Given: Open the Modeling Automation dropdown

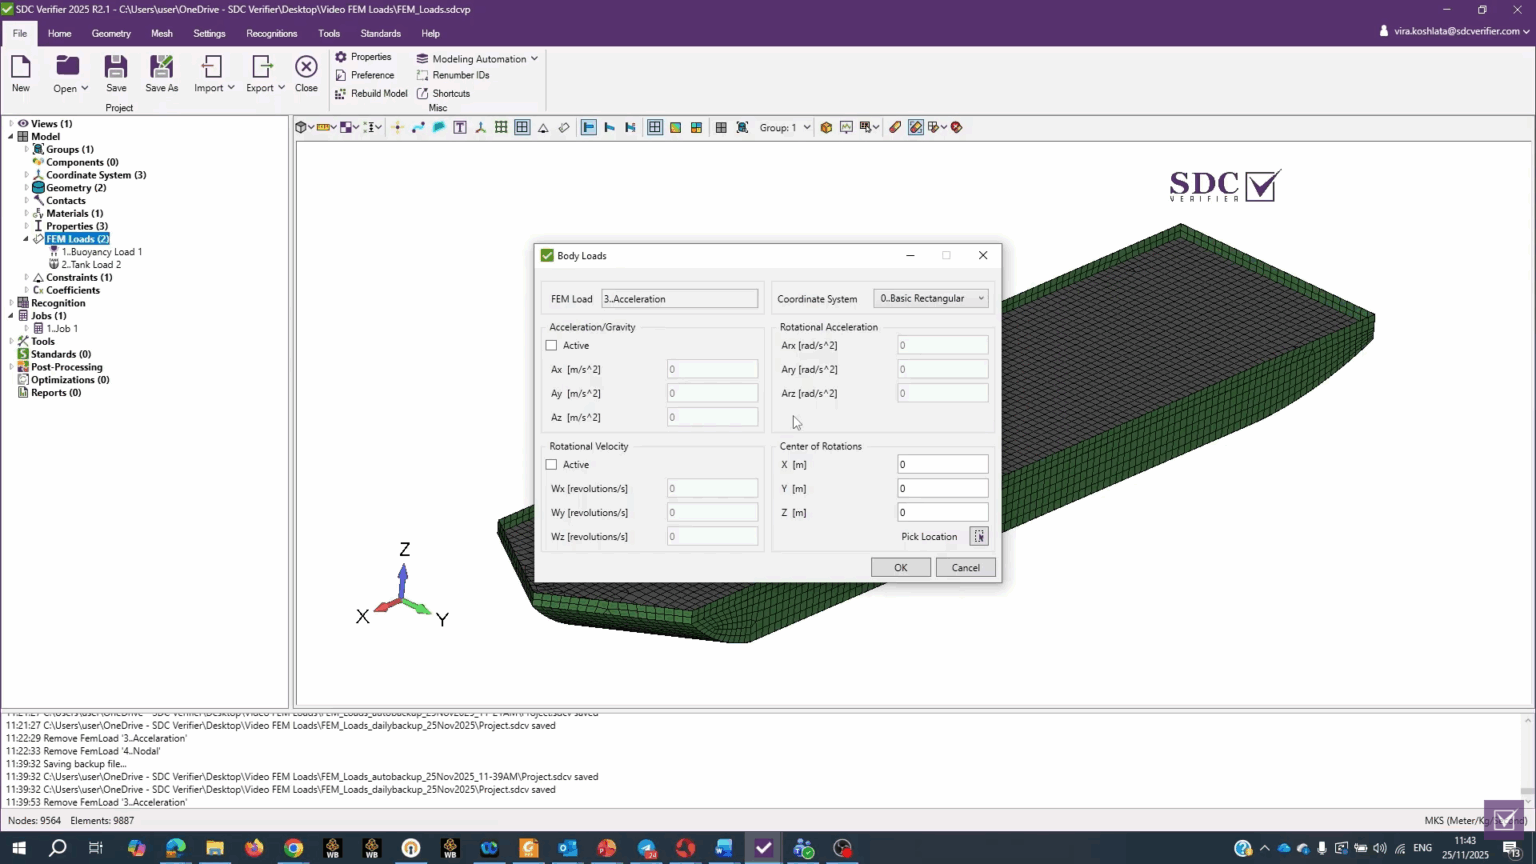Looking at the screenshot, I should pyautogui.click(x=478, y=58).
